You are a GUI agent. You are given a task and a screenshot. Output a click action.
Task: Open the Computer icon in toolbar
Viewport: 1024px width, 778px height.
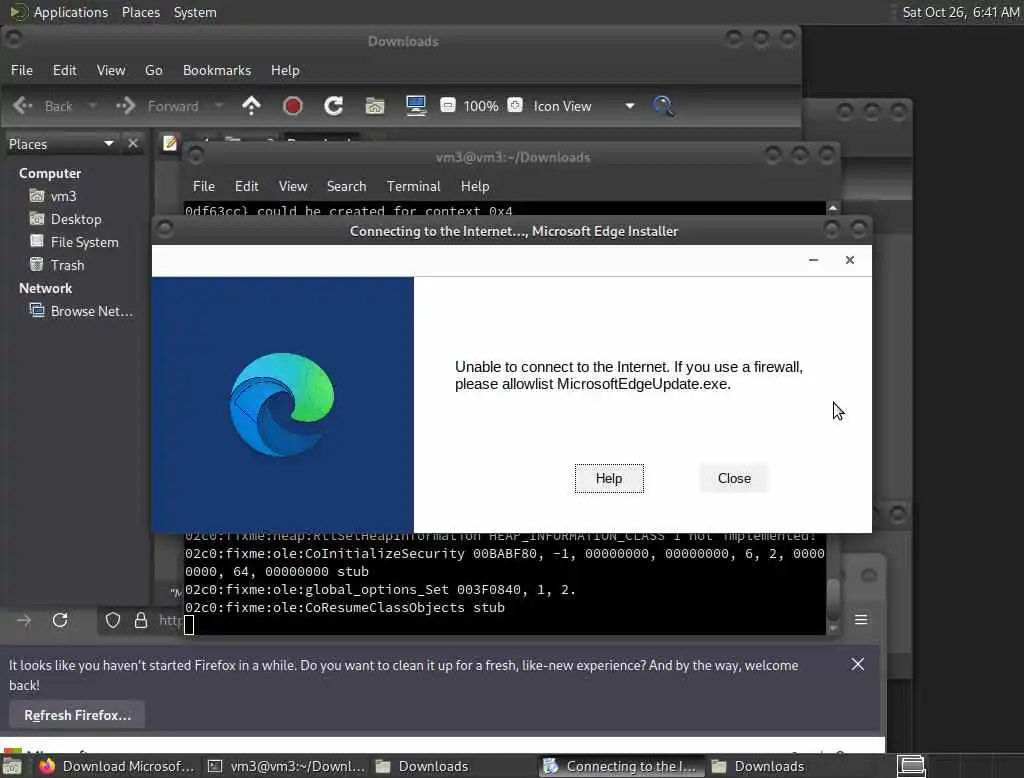[416, 106]
